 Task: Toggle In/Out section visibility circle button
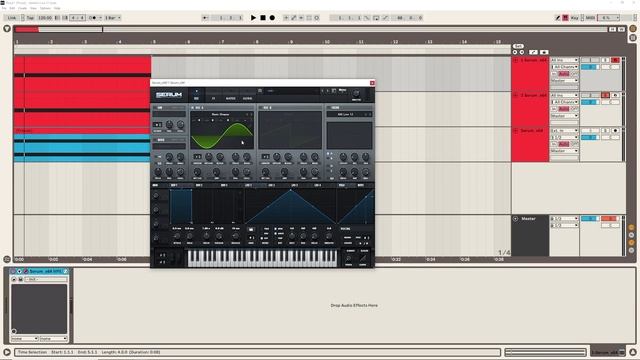coord(631,227)
